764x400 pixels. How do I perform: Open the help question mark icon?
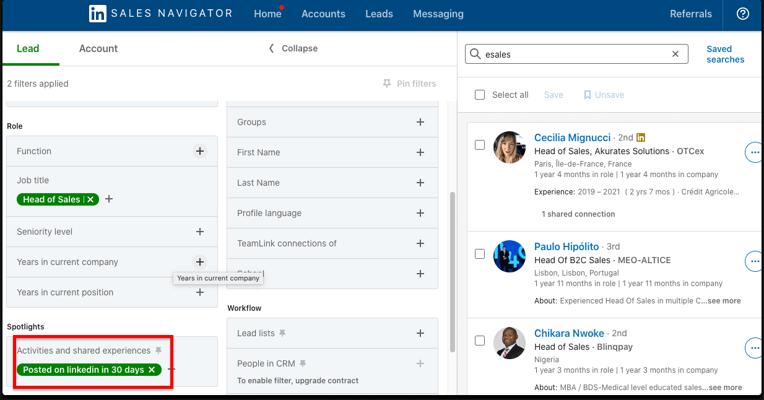[x=742, y=14]
